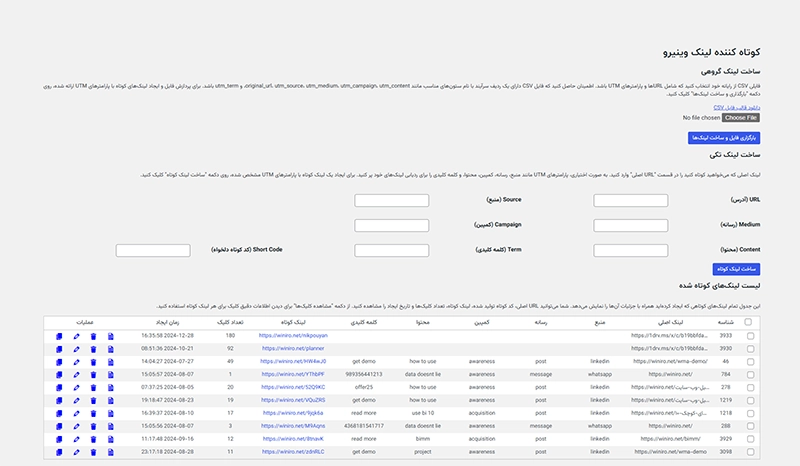800x466 pixels.
Task: Edit the bimm link row ID 3929
Action: coord(77,439)
